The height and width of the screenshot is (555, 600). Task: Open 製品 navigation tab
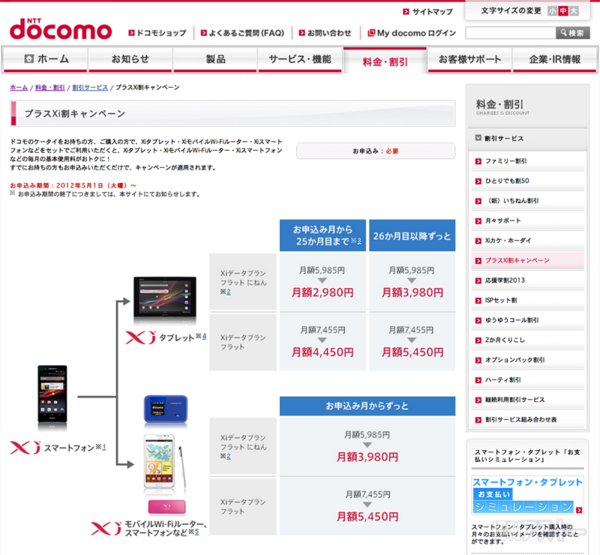click(215, 59)
